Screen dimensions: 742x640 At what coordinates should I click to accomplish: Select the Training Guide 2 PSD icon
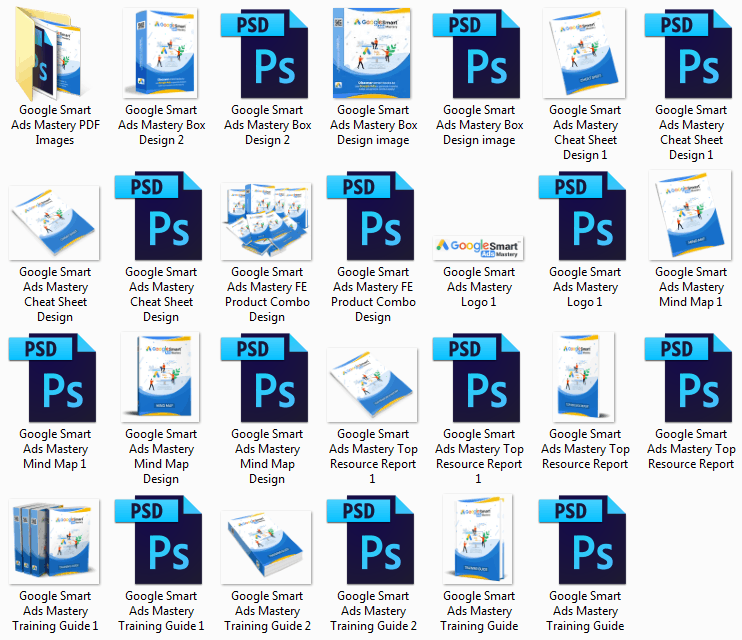tap(372, 540)
